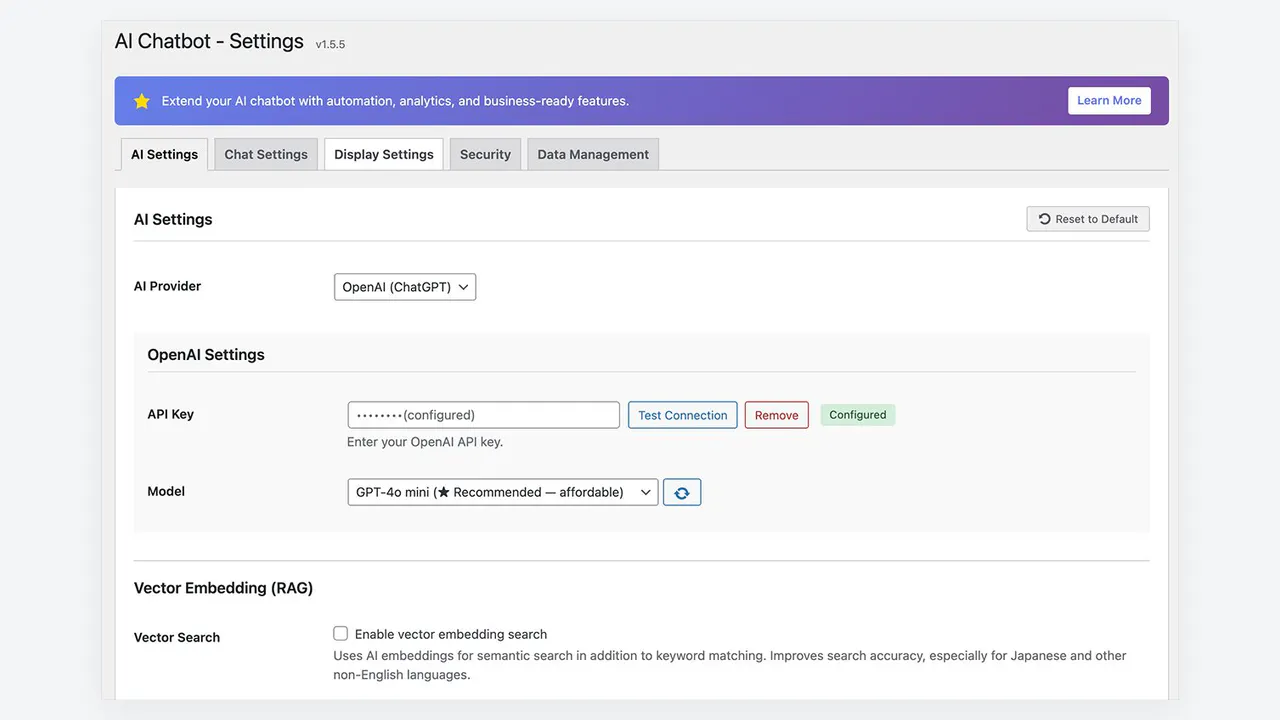Click the 'Enter your OpenAI API key.' hint
The height and width of the screenshot is (720, 1280).
point(425,442)
